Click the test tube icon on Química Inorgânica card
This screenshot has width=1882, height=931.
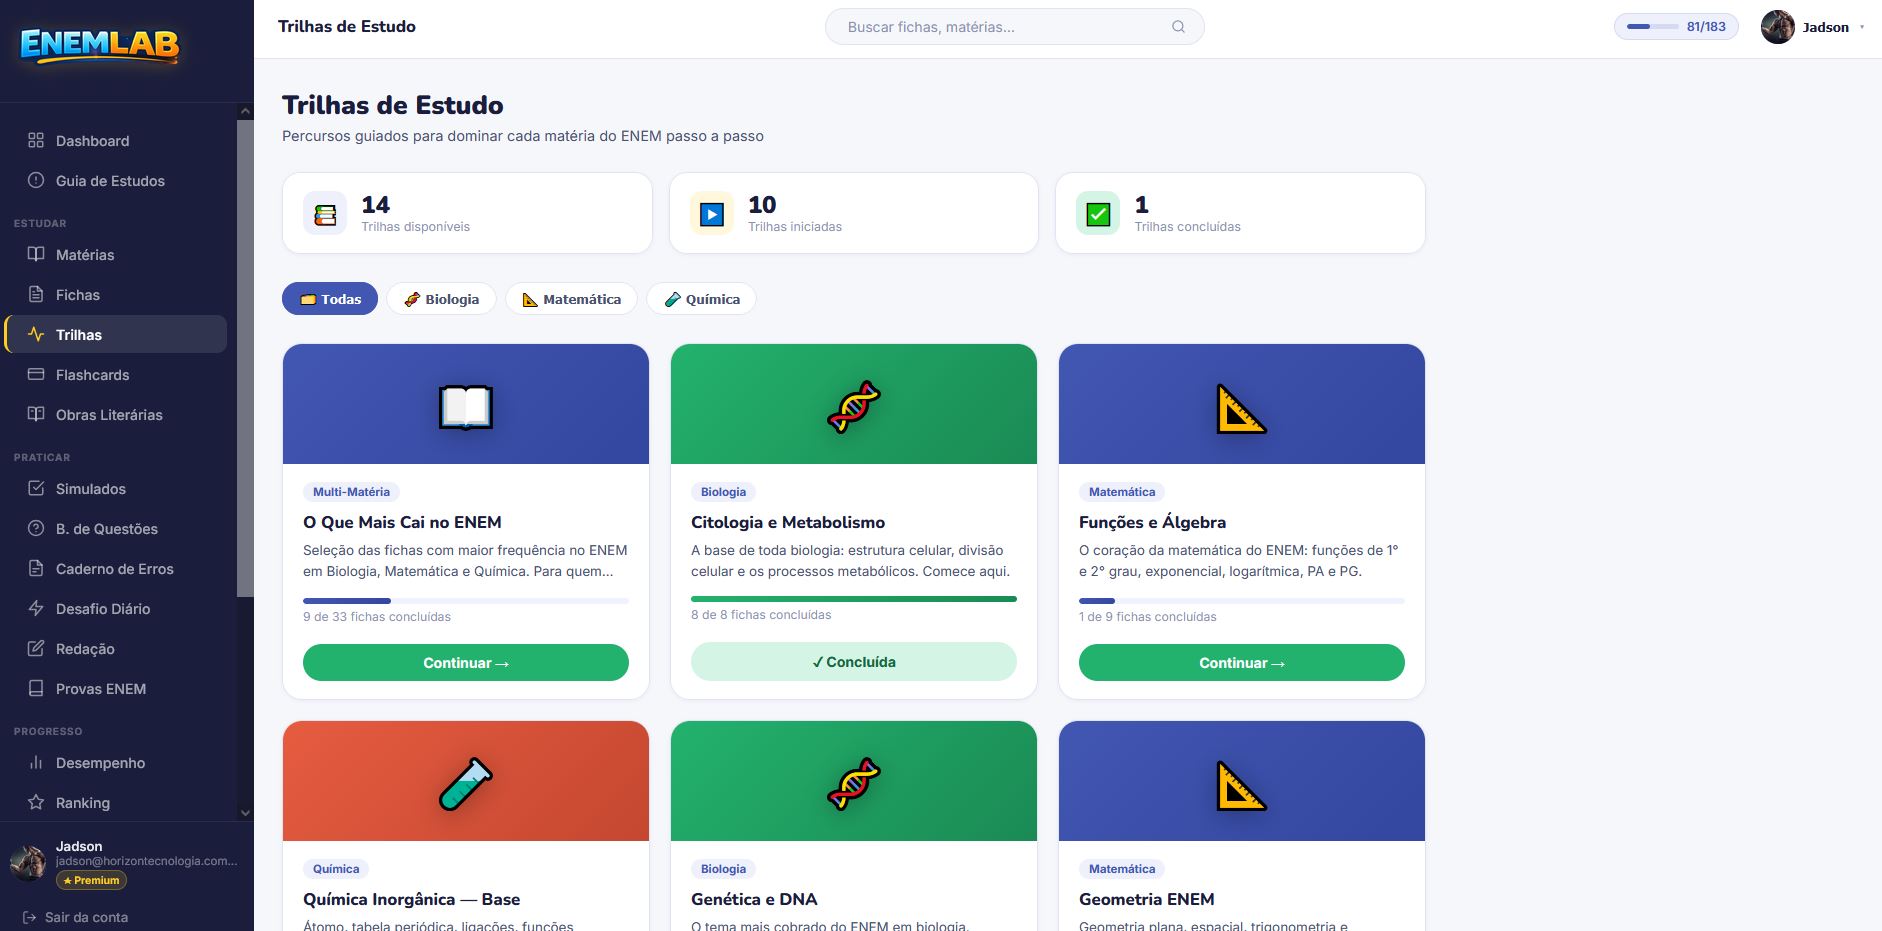click(x=466, y=784)
